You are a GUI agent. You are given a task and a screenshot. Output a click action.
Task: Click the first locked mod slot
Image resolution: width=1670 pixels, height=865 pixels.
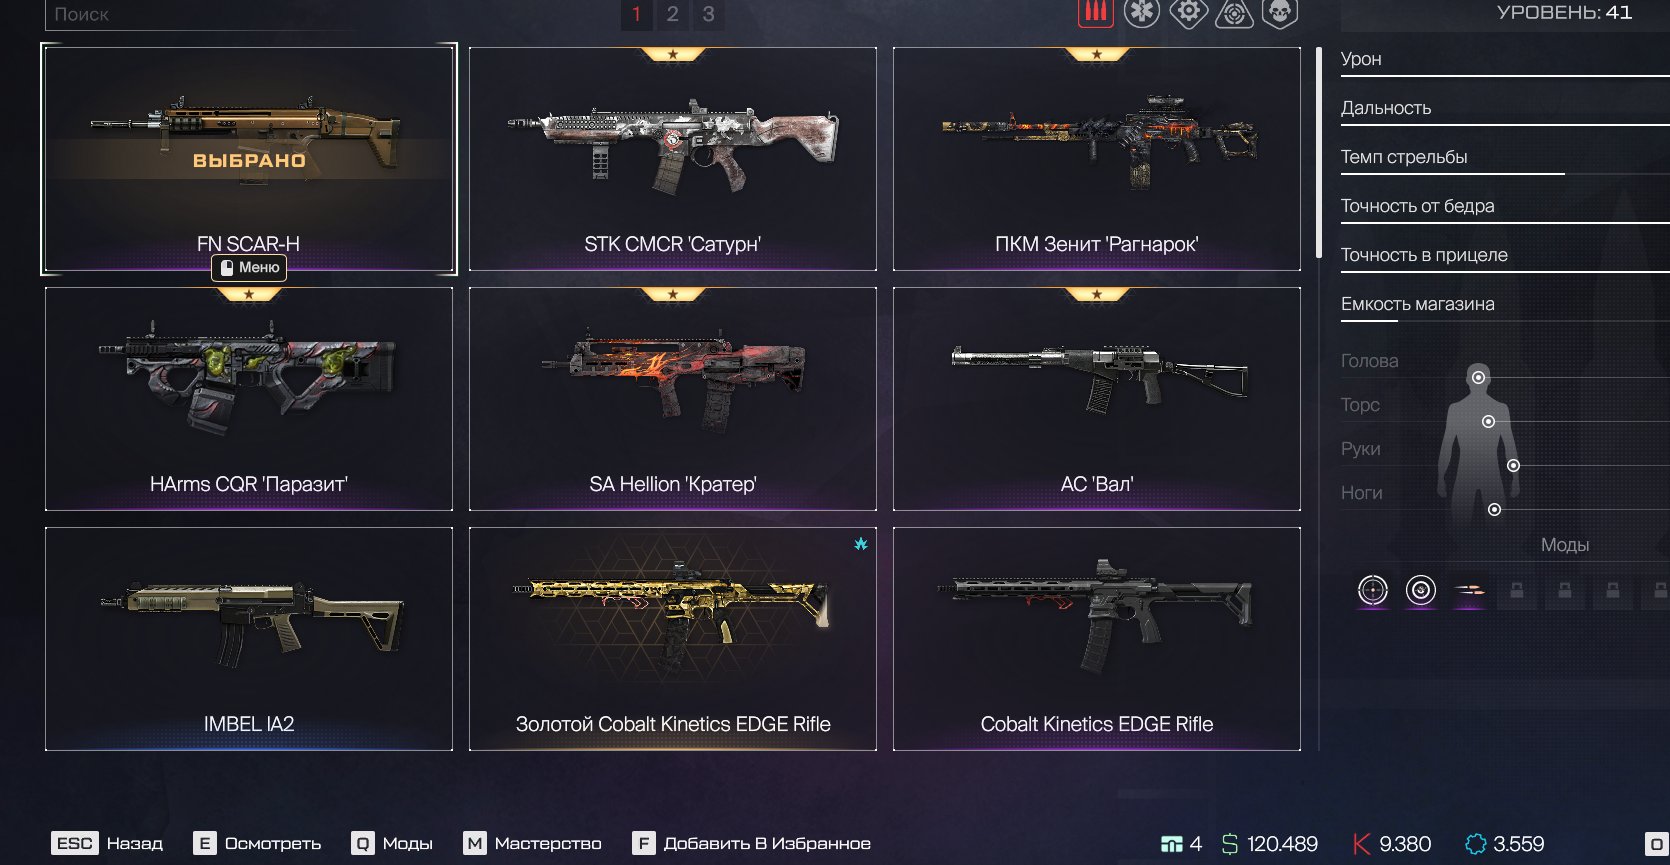(x=1517, y=591)
